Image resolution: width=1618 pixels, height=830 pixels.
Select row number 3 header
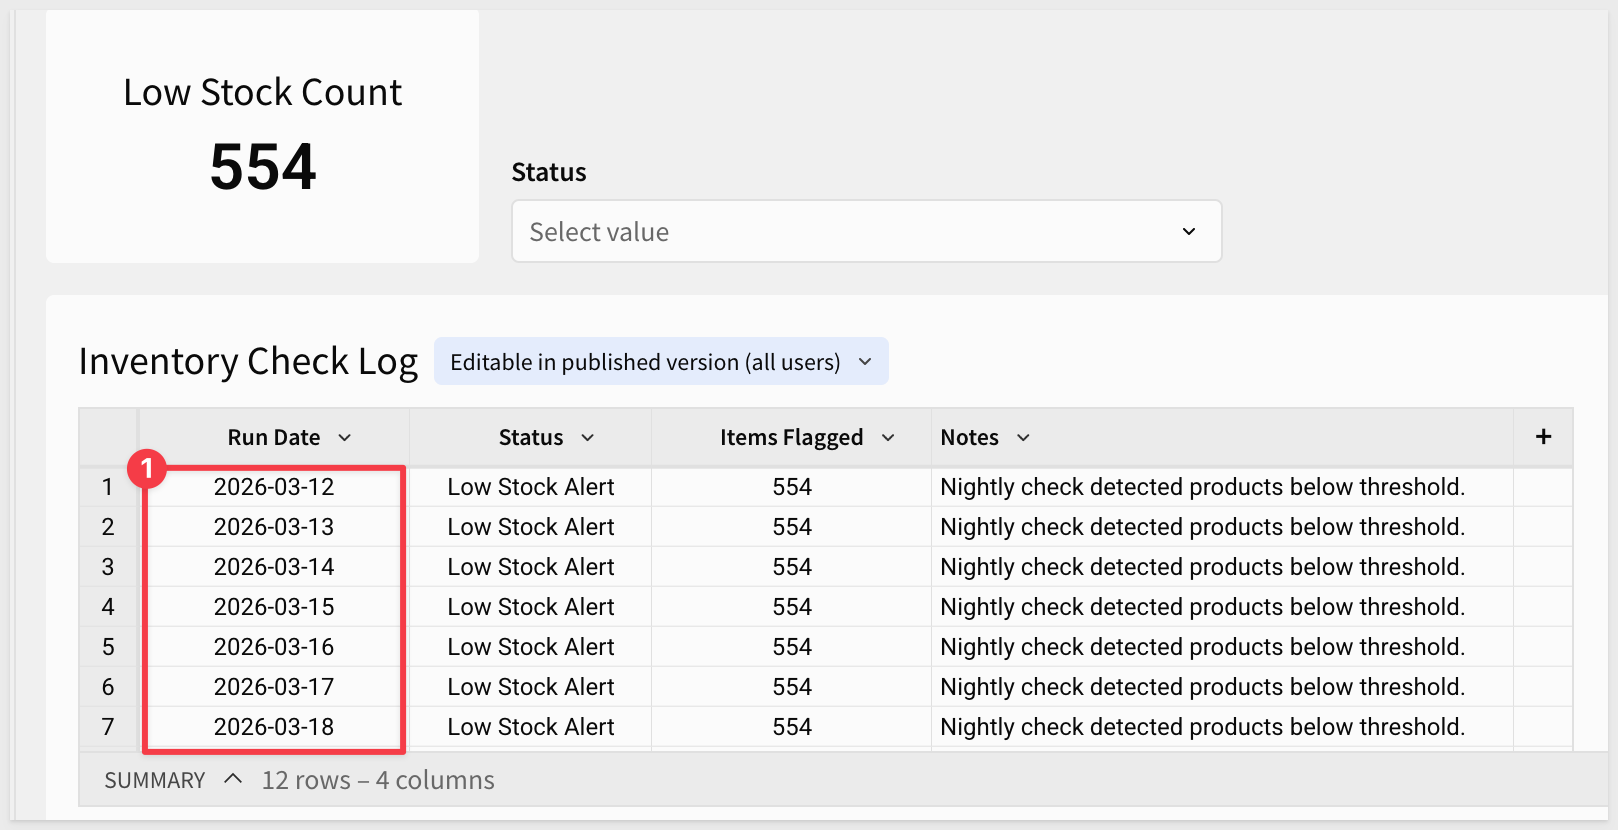tap(108, 567)
